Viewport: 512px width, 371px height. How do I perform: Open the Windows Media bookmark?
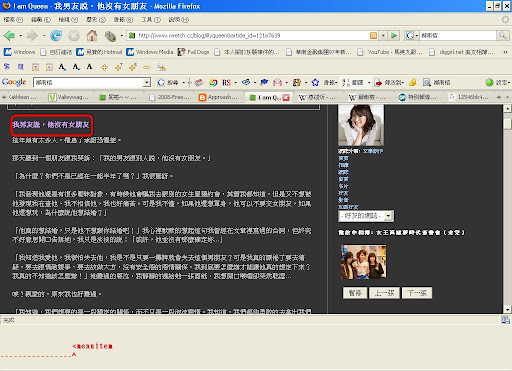(x=150, y=52)
